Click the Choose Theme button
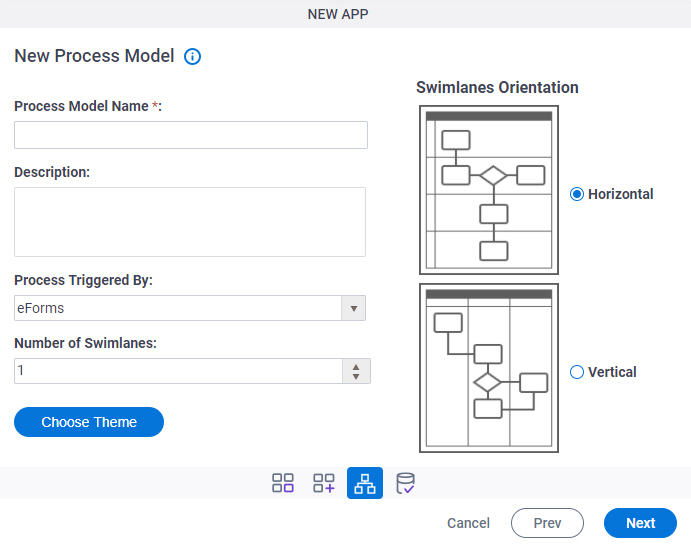The image size is (691, 544). 89,422
